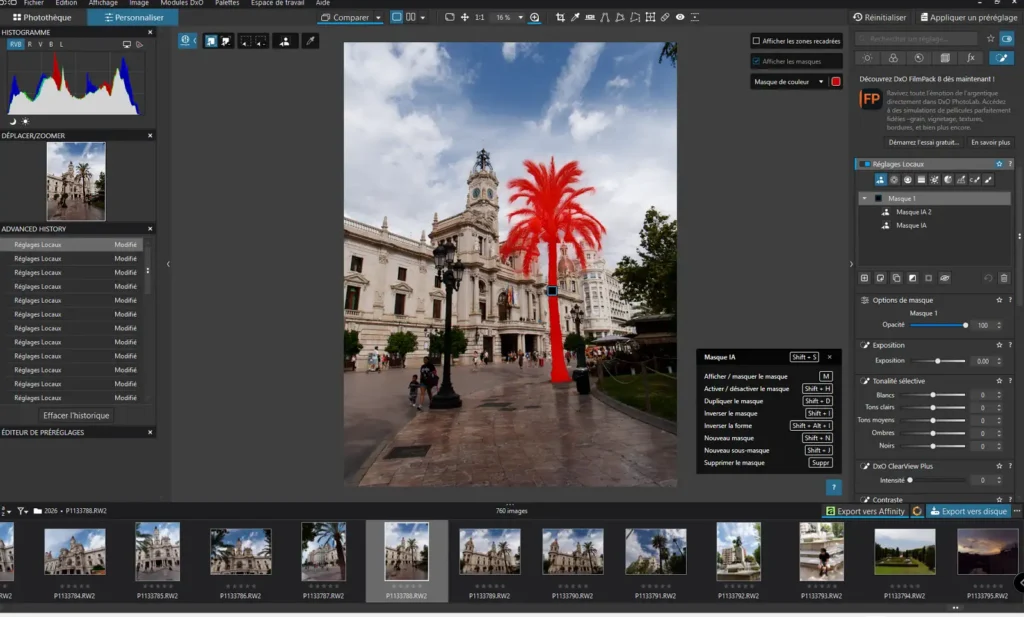Delete selected mask with trash icon
Screen dimensions: 1024x617
tap(1004, 278)
